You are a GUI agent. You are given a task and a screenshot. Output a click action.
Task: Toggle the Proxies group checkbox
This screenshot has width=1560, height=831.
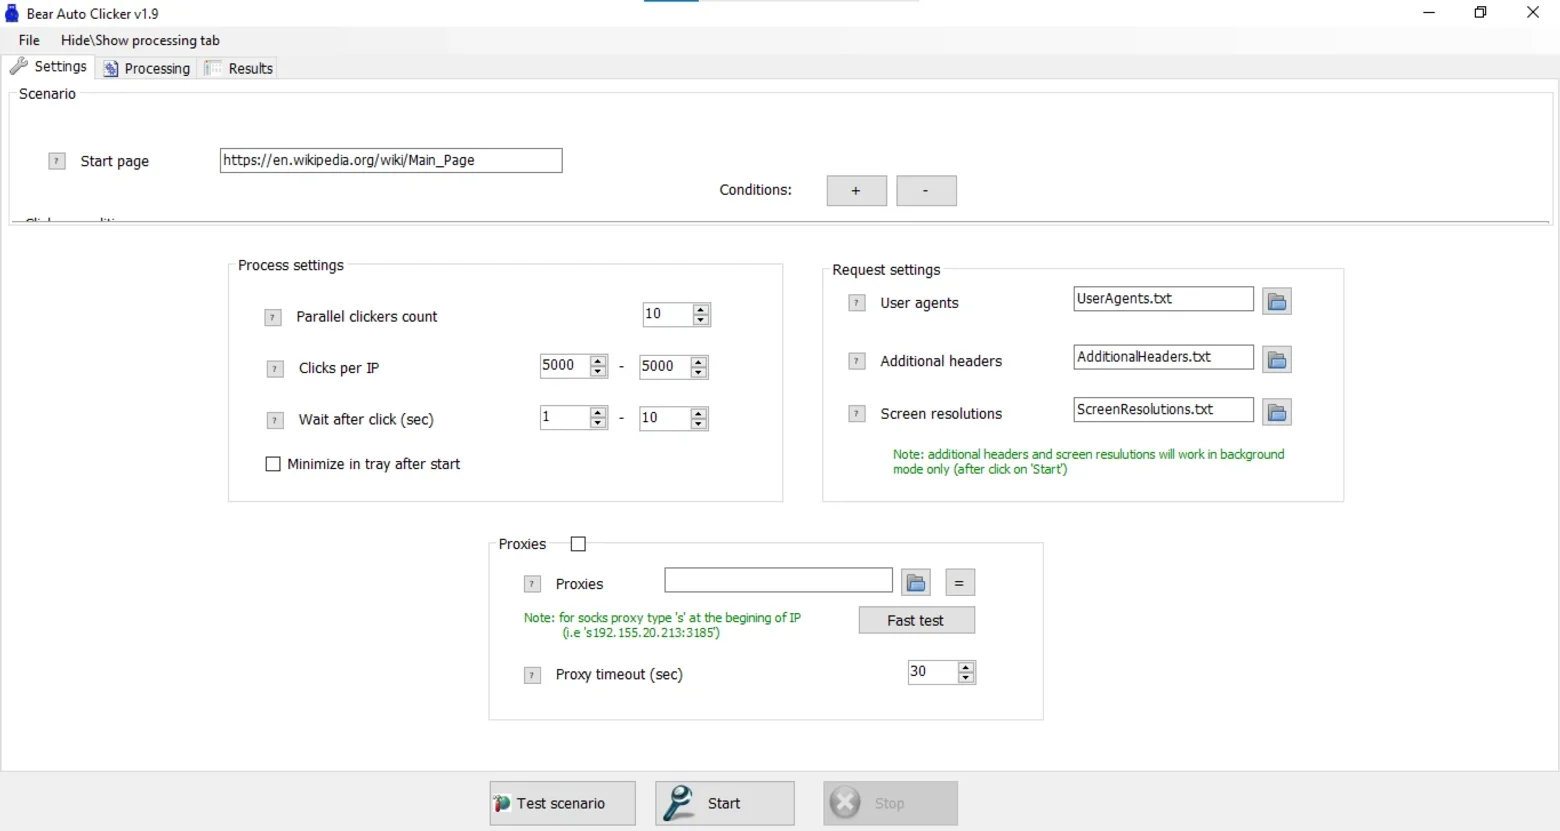coord(578,544)
